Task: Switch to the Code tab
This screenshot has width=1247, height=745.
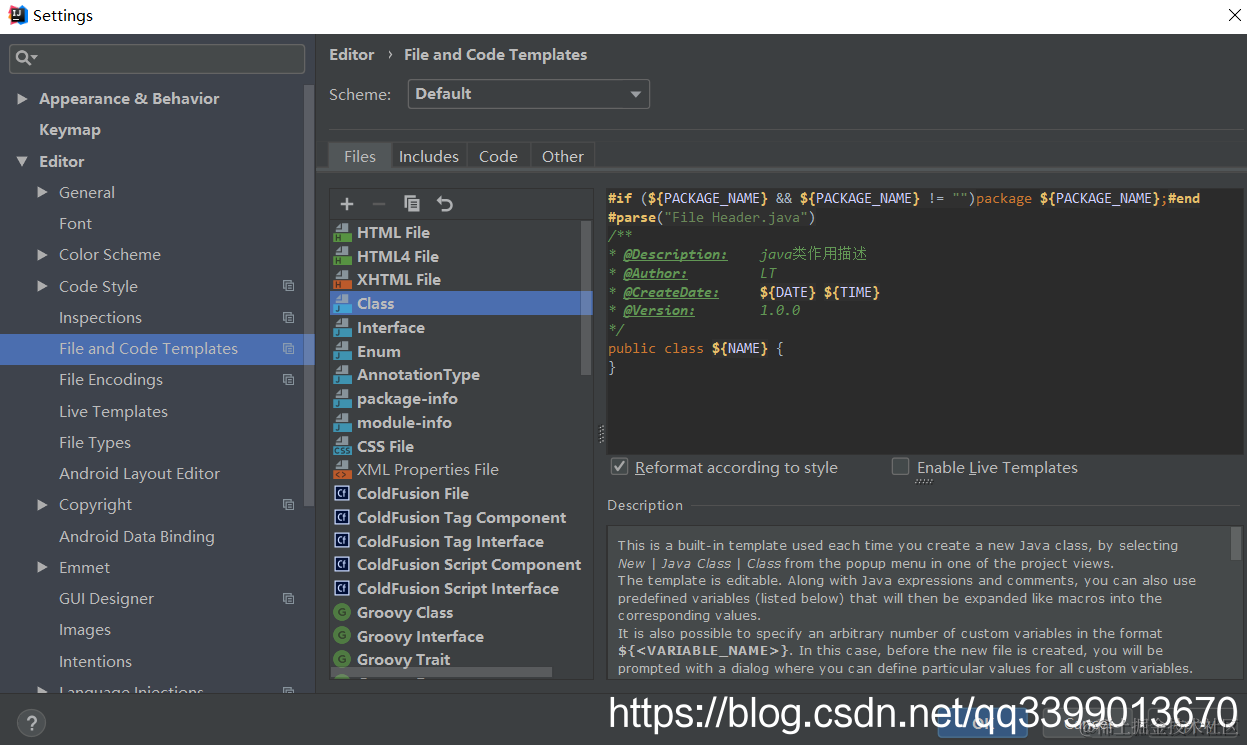Action: click(x=498, y=156)
